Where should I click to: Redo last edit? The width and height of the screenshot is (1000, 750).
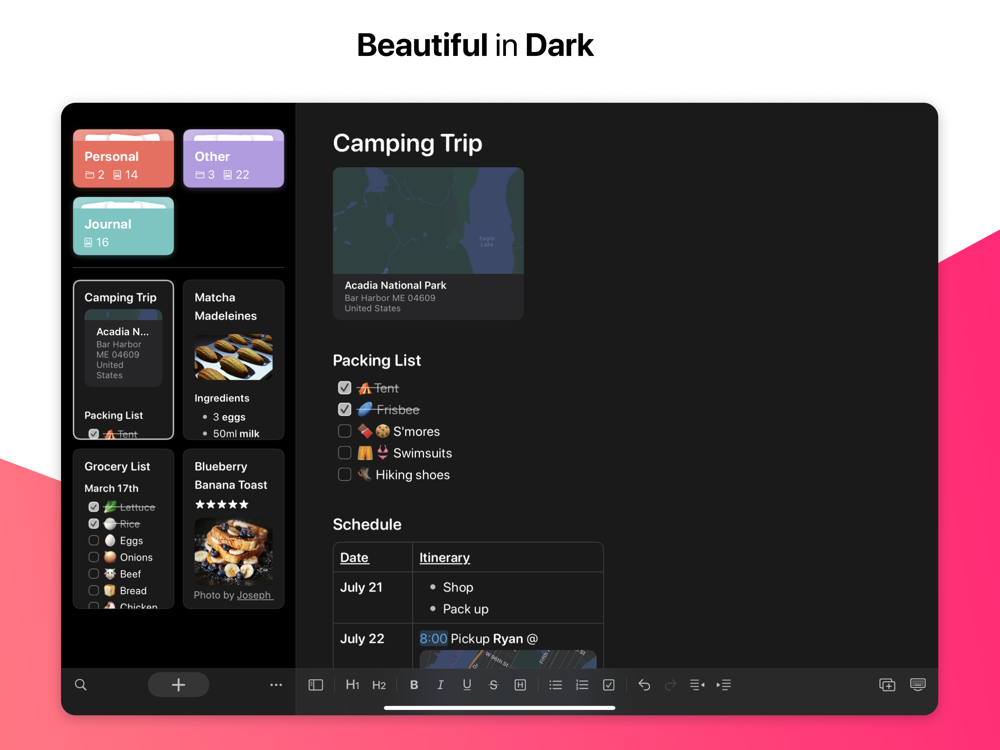pyautogui.click(x=670, y=684)
